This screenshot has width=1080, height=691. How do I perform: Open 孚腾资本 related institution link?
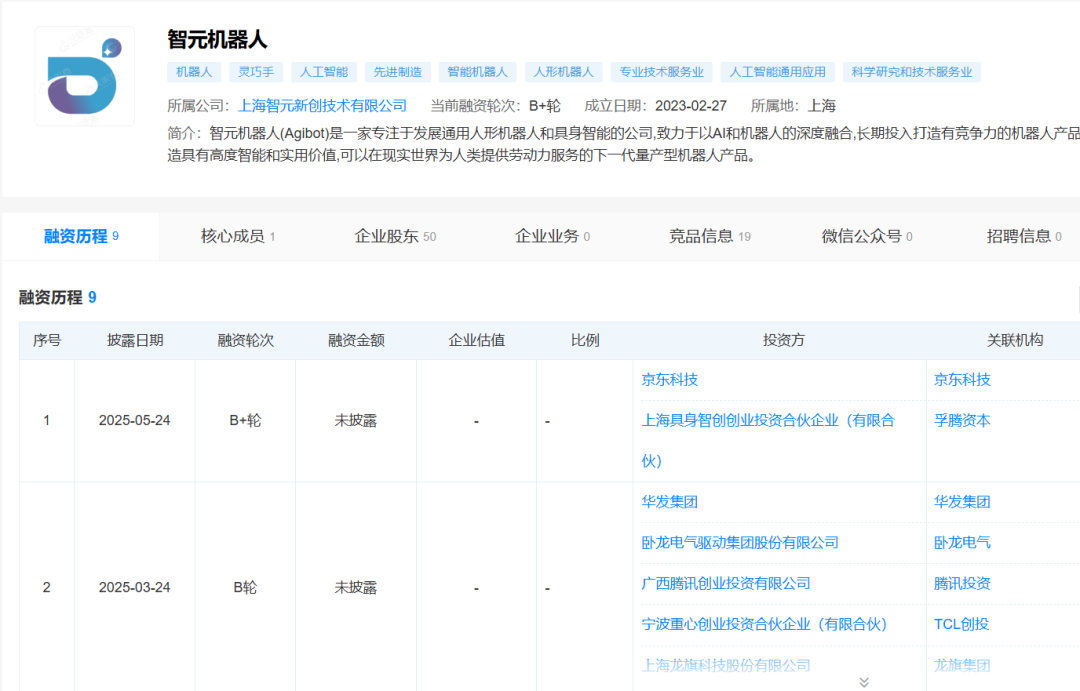[962, 420]
